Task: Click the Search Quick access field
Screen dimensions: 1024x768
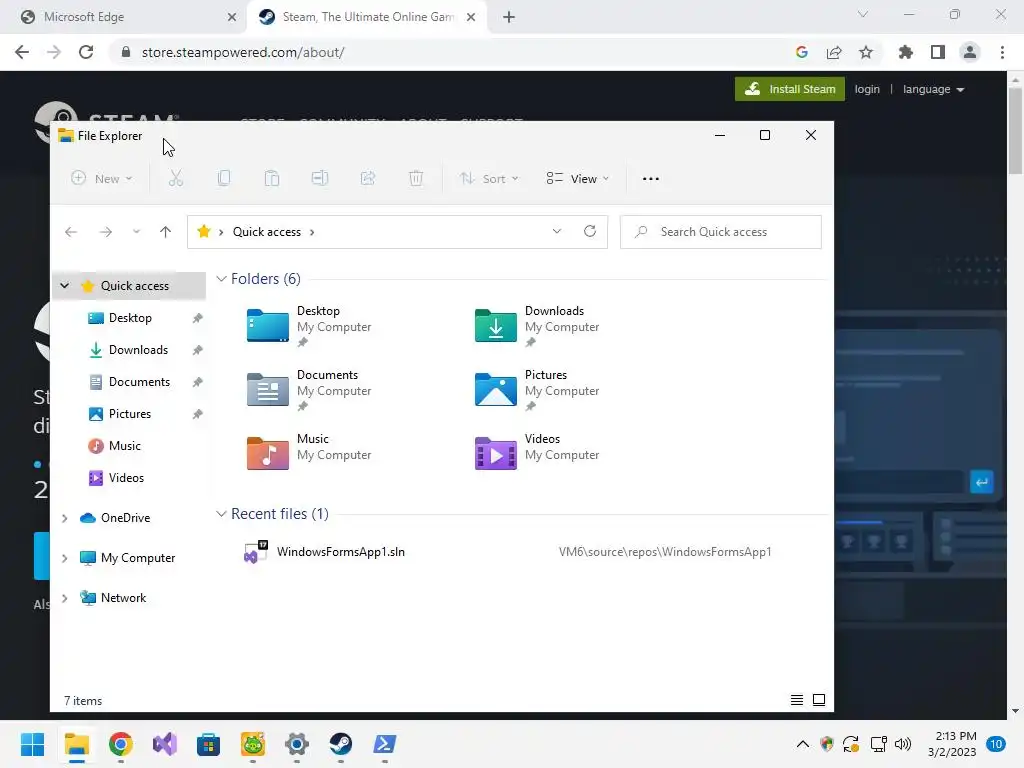Action: click(720, 232)
